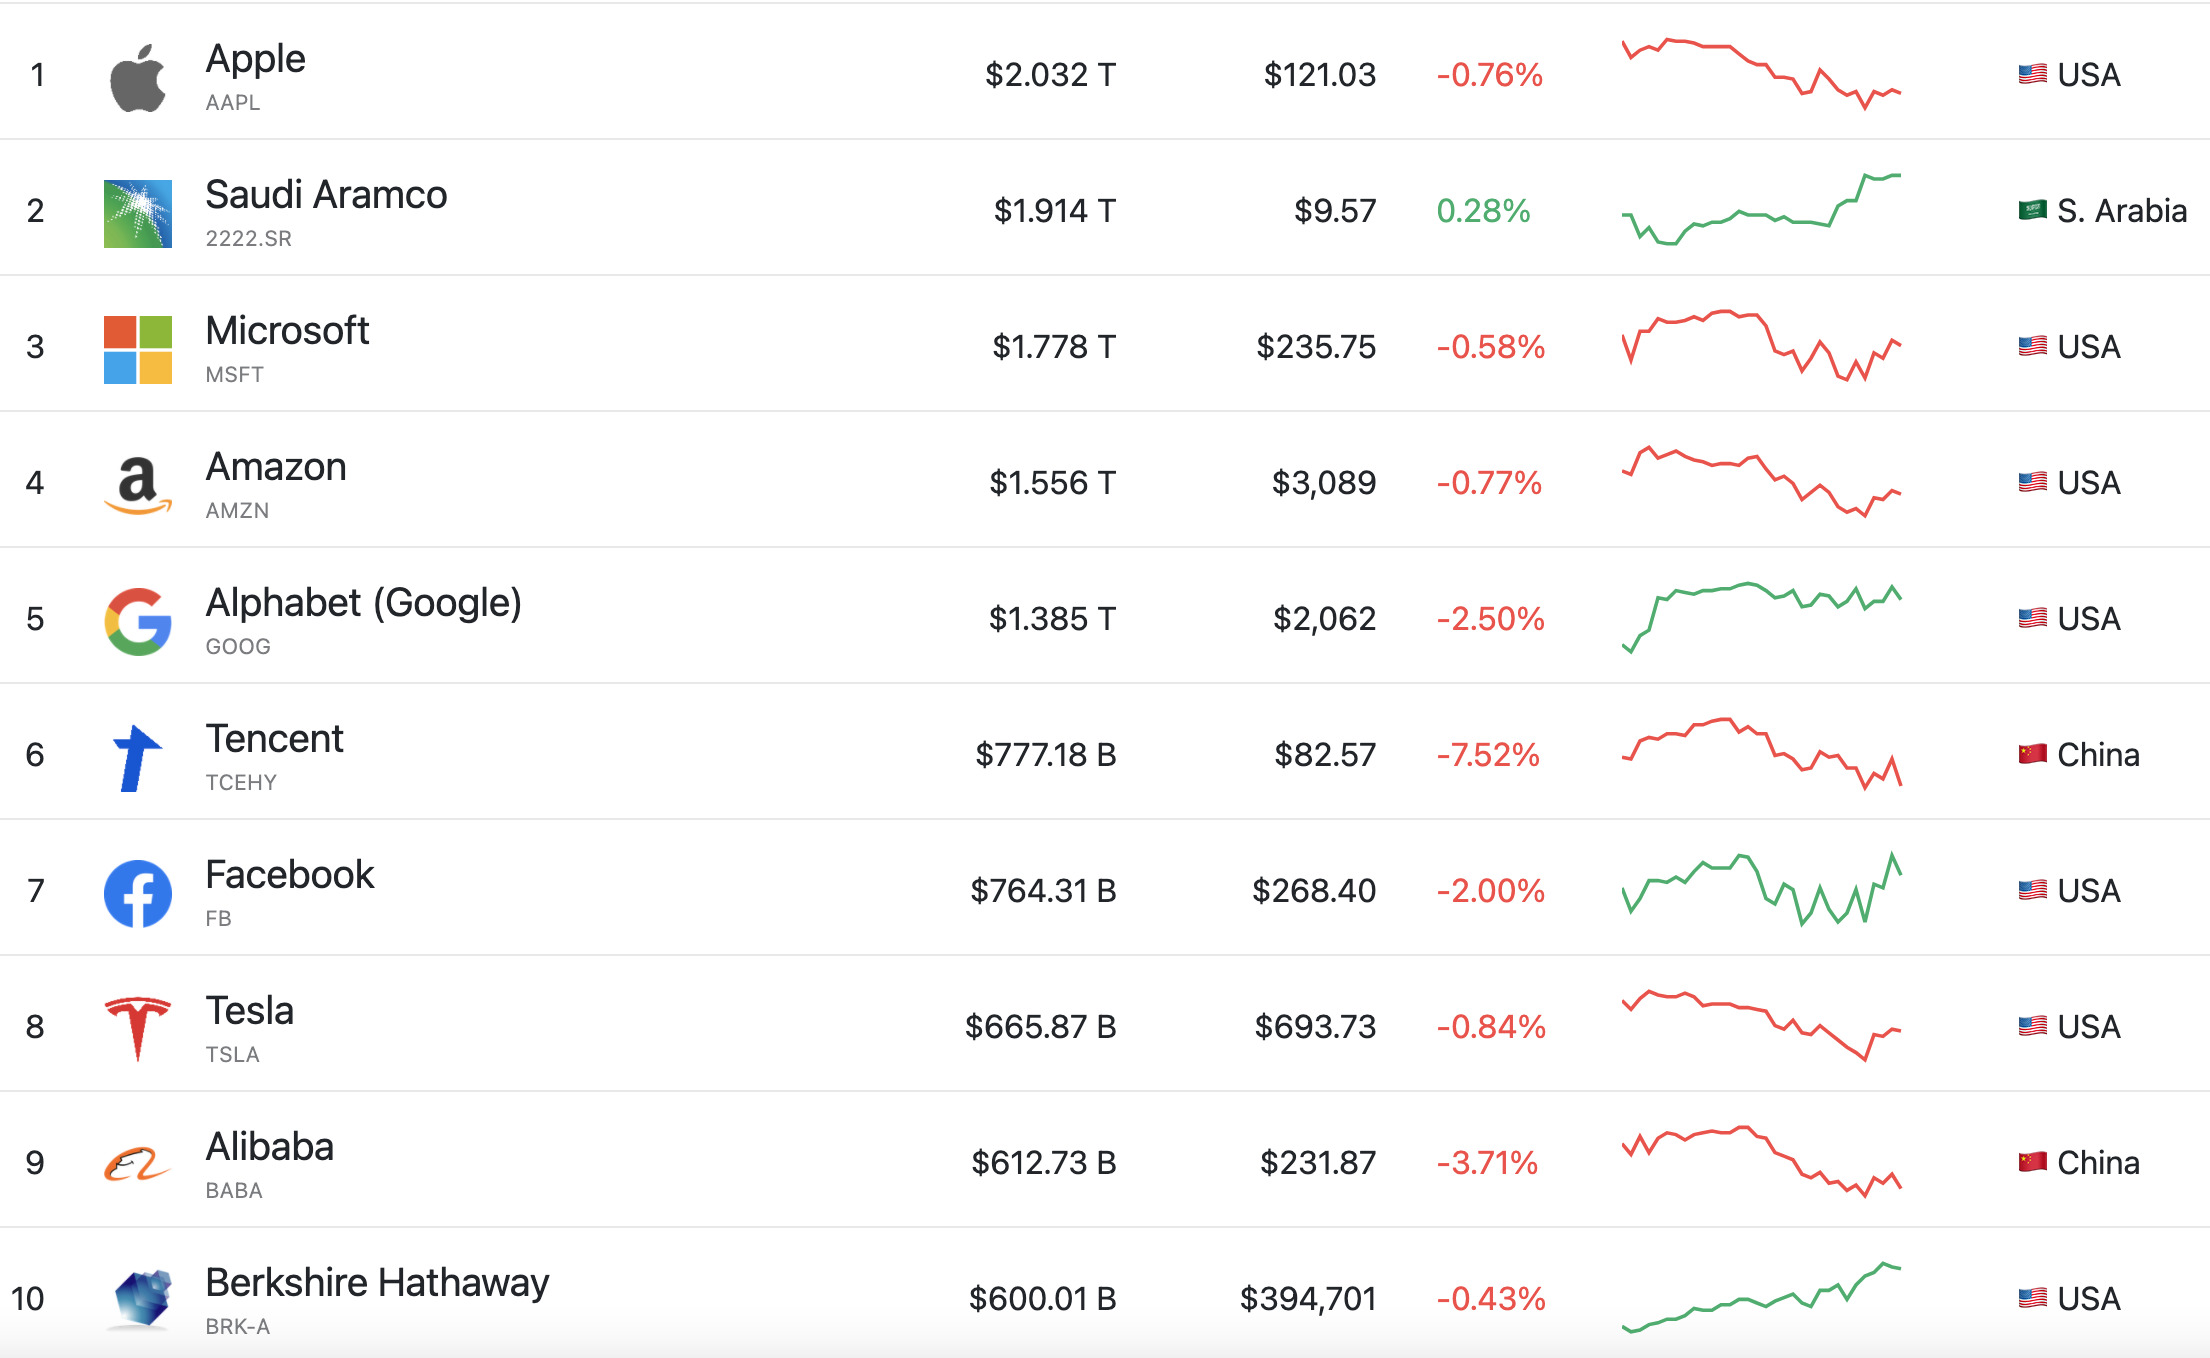
Task: Select Saudi Aramco's change 0.28%
Action: (1483, 211)
